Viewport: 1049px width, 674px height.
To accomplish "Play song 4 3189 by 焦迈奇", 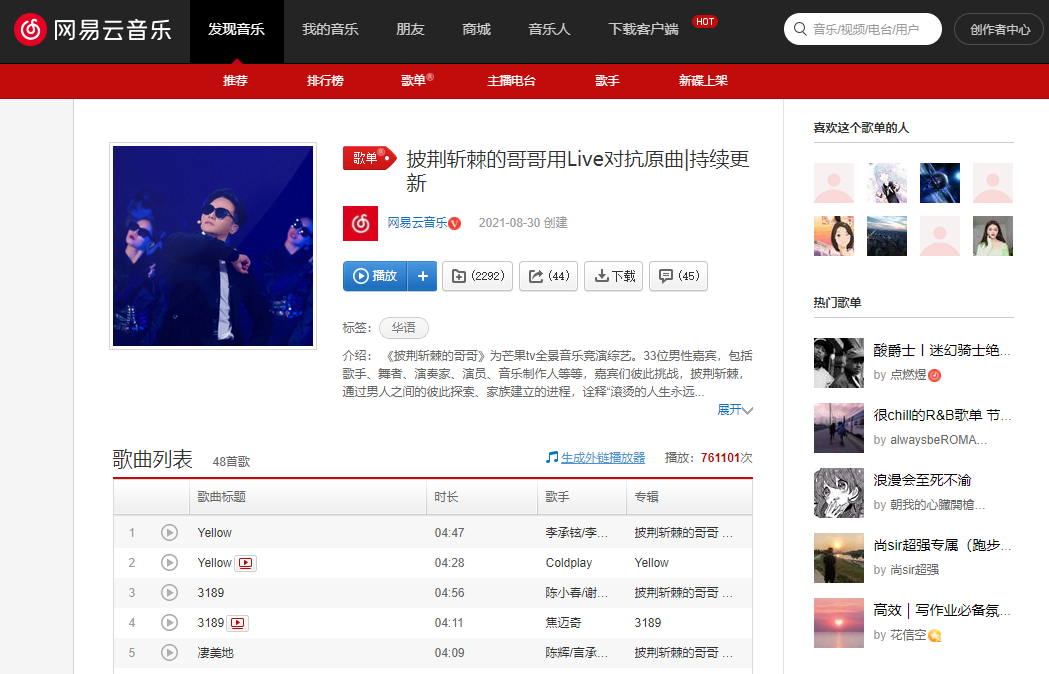I will [x=169, y=623].
